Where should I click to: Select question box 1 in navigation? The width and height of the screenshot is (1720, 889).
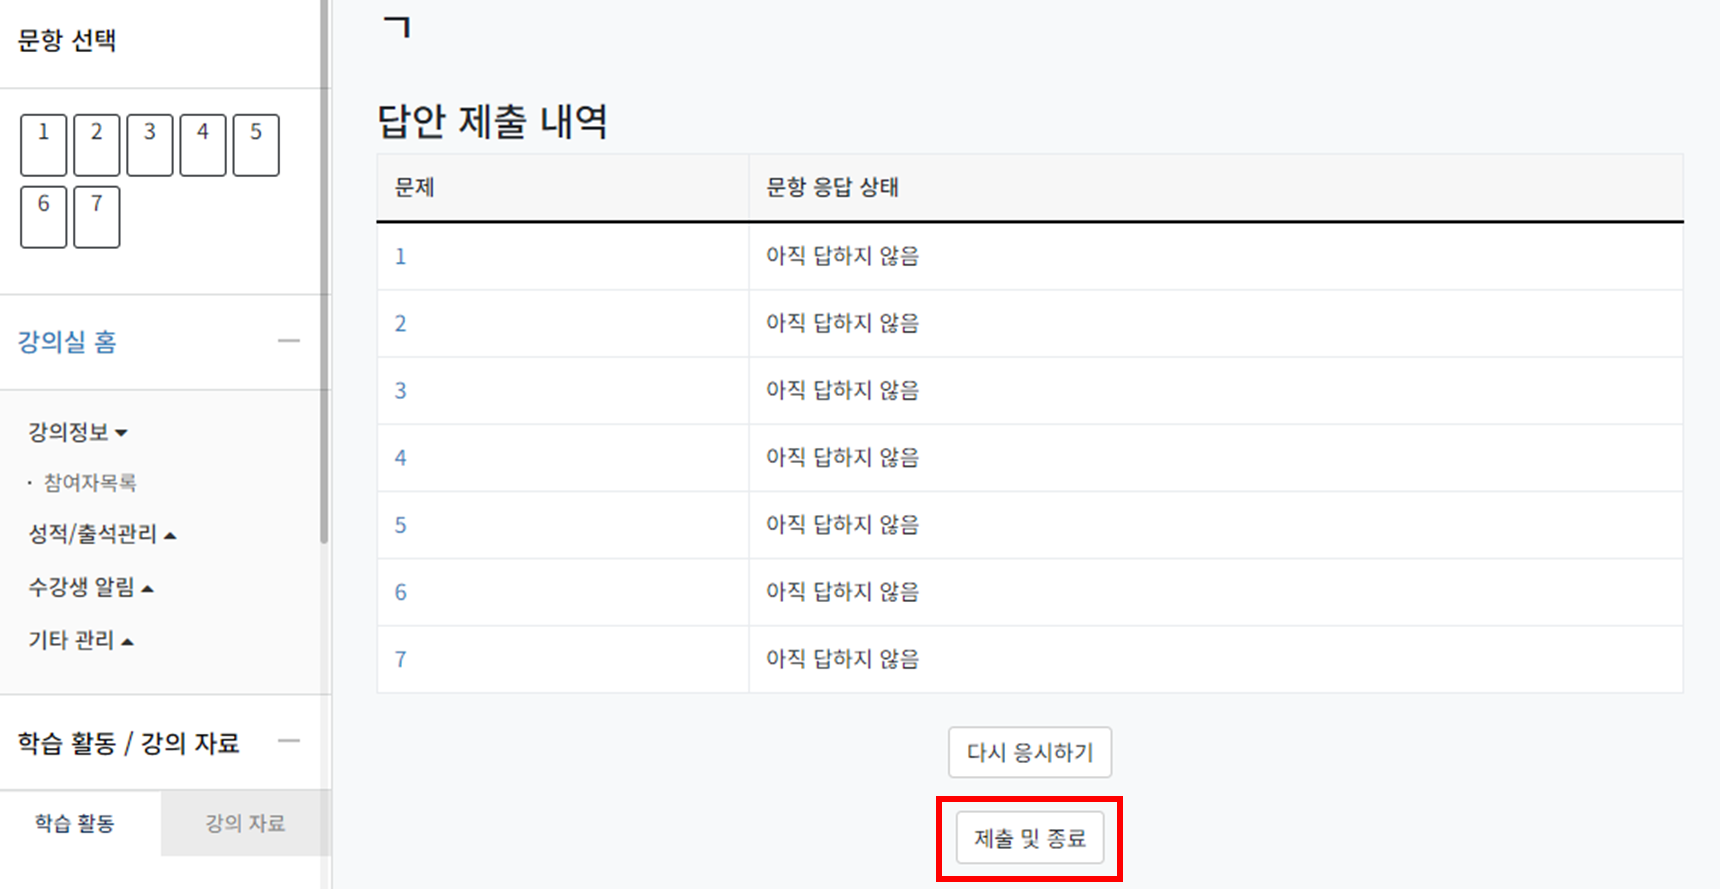pyautogui.click(x=44, y=145)
